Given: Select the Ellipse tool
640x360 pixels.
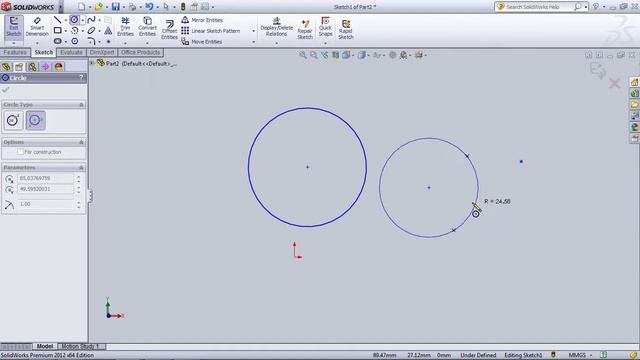Looking at the screenshot, I should pos(91,31).
